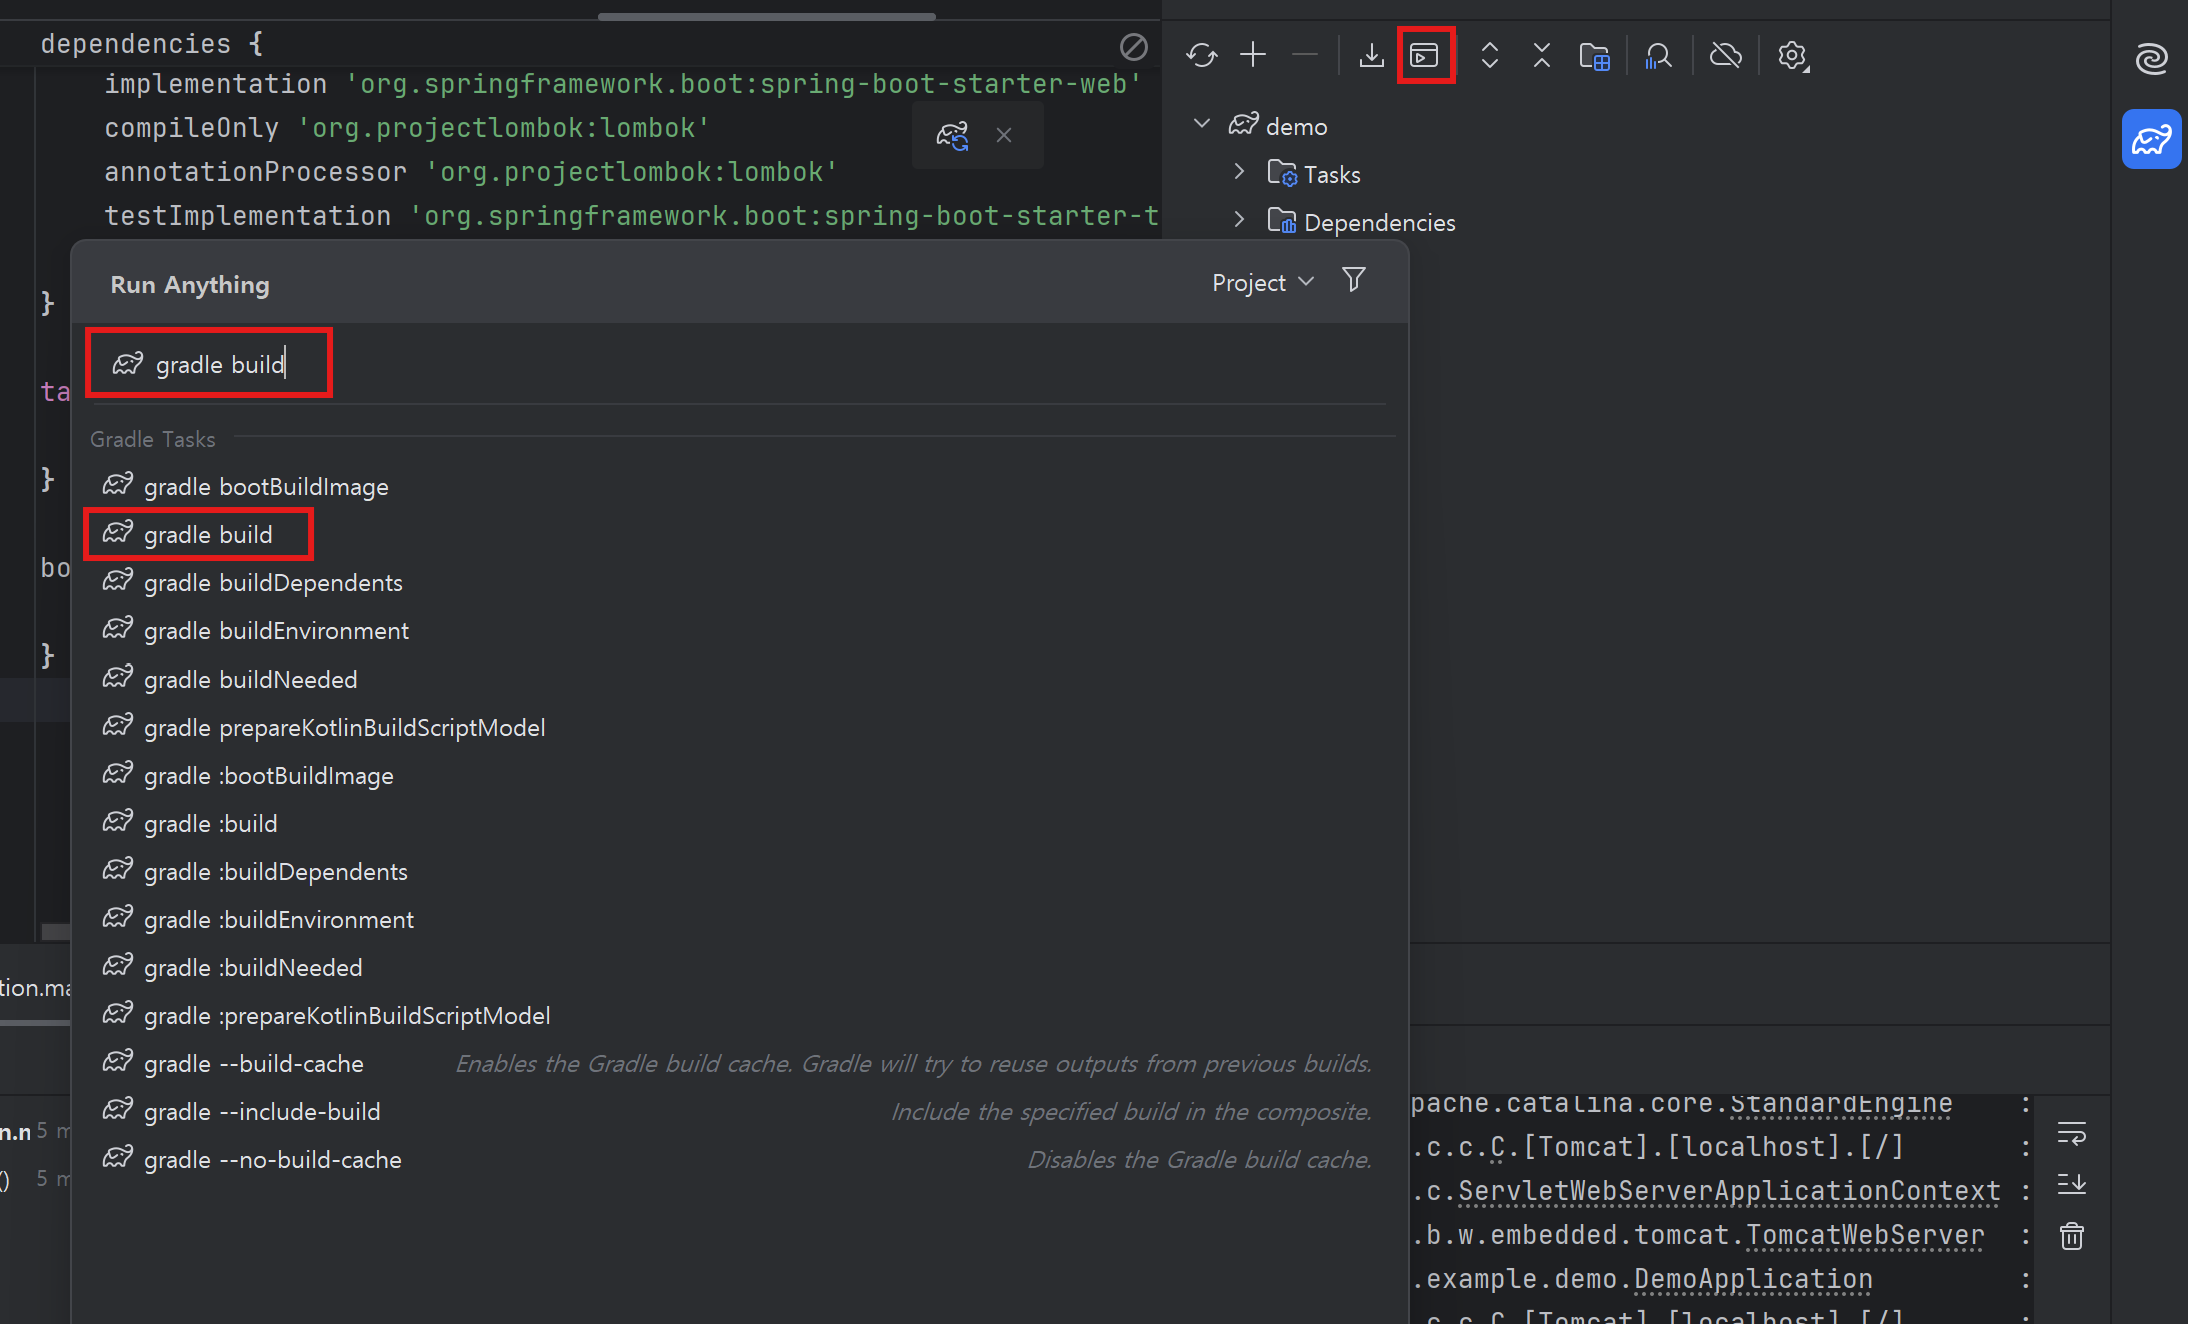Open the Project scope dropdown
This screenshot has height=1324, width=2188.
[x=1262, y=283]
